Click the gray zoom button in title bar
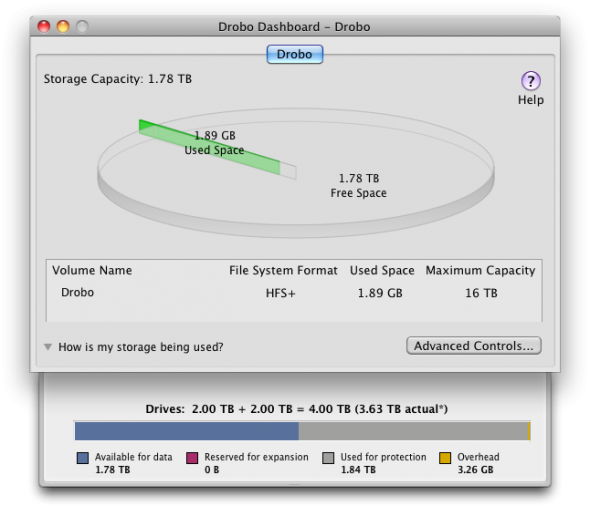The image size is (590, 506). [82, 26]
